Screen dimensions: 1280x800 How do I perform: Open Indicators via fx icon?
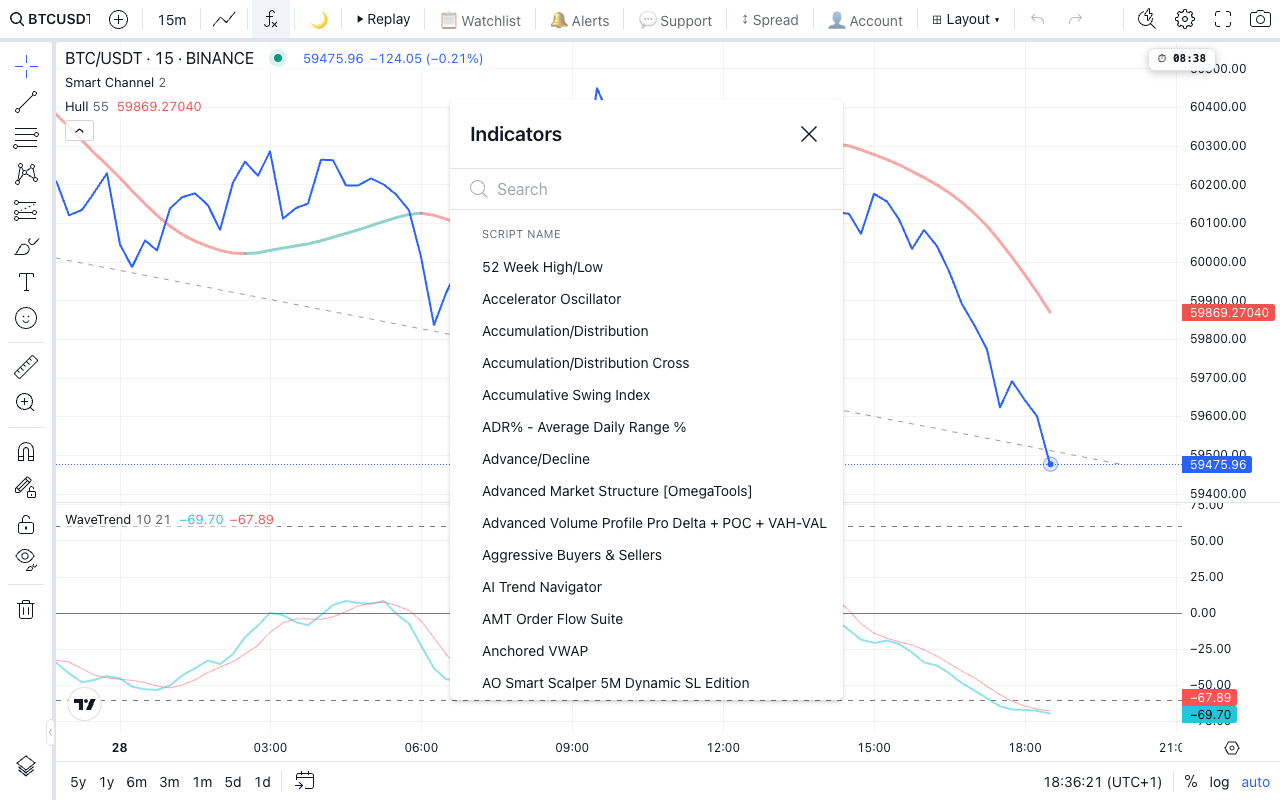pyautogui.click(x=271, y=19)
